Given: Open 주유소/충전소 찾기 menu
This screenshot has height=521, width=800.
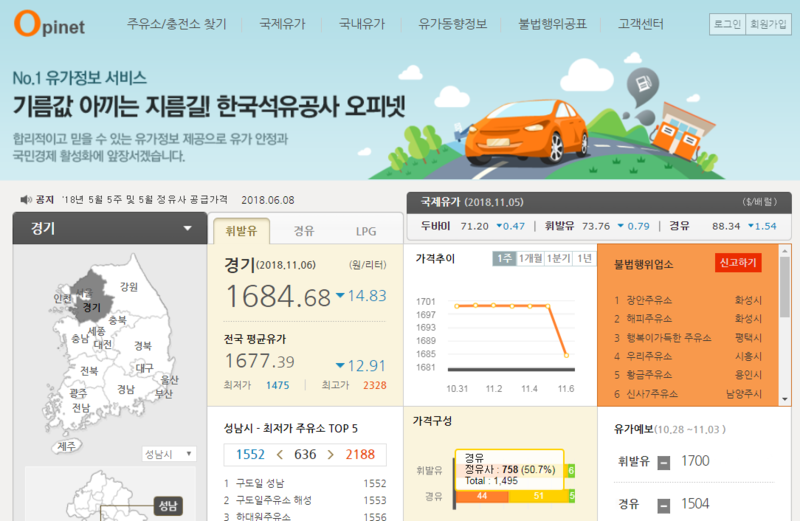Looking at the screenshot, I should (x=177, y=24).
